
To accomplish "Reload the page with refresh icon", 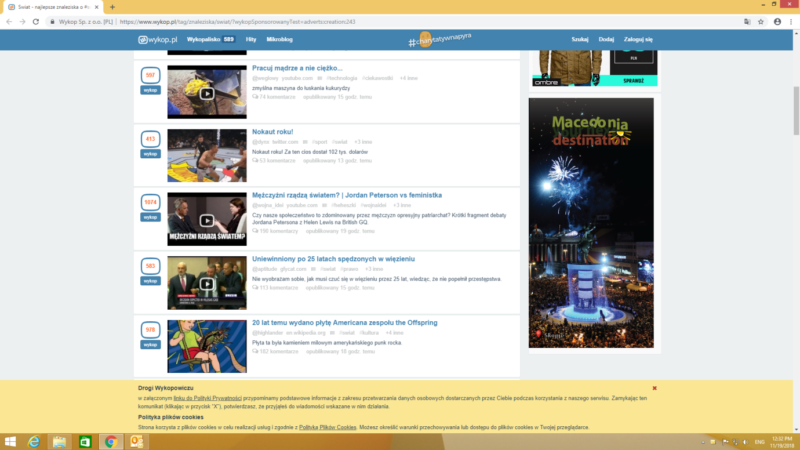I will 36,21.
